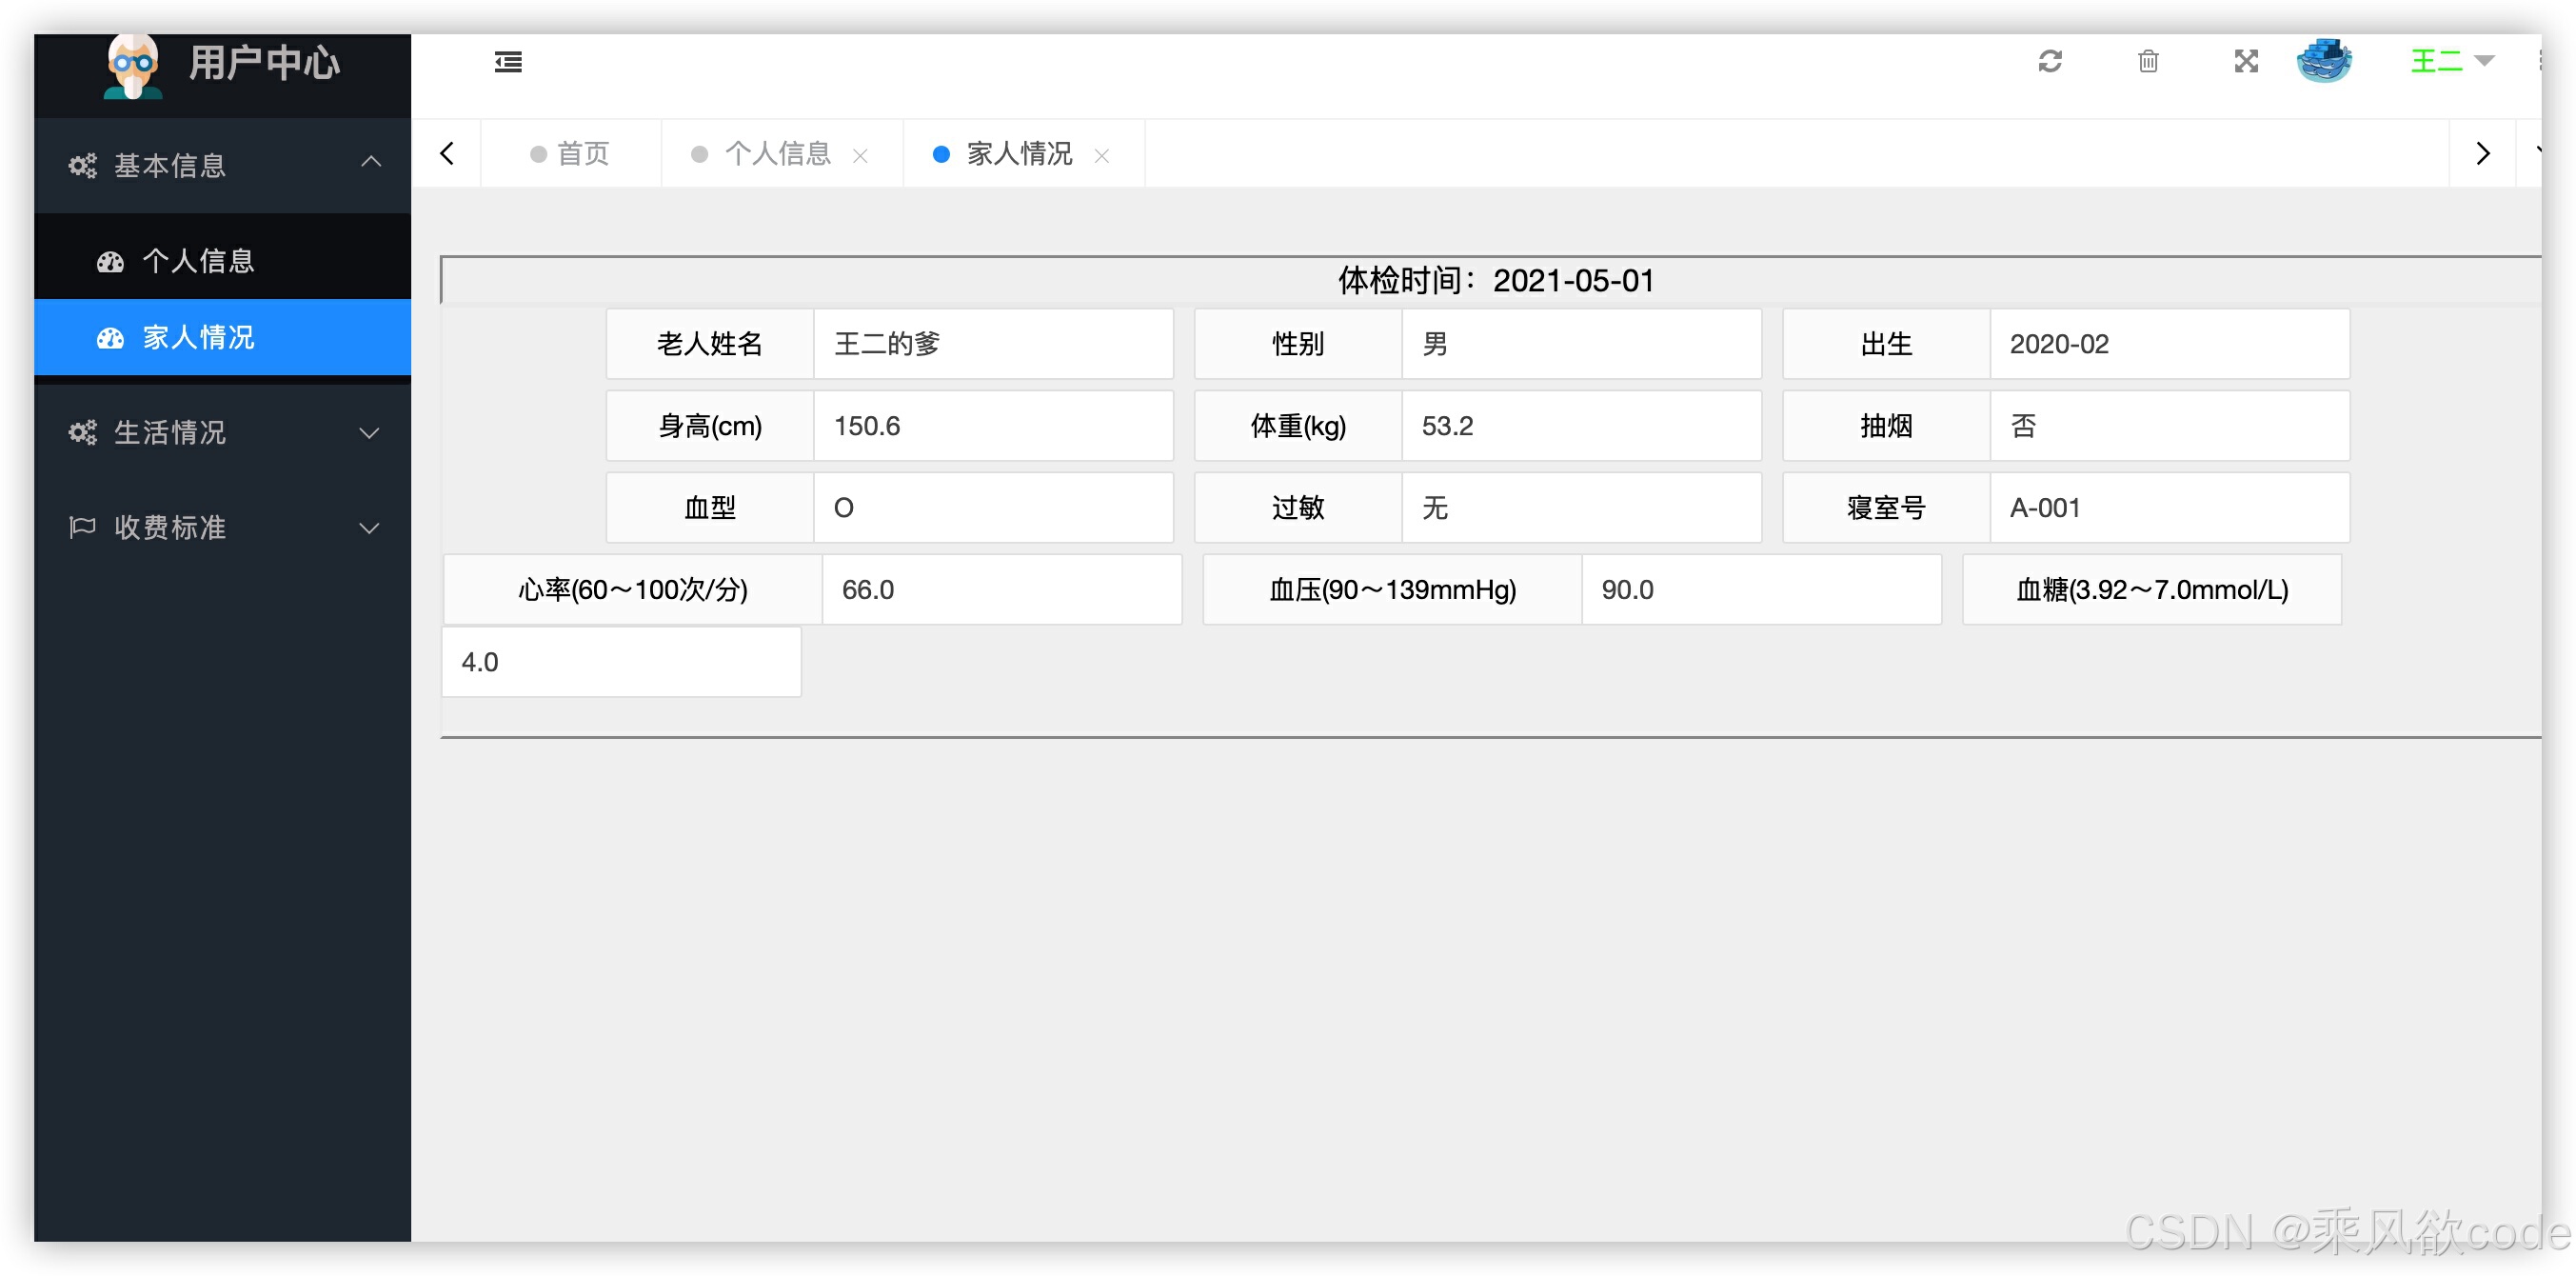Click the user avatar picture
This screenshot has height=1276, width=2576.
pos(2324,62)
